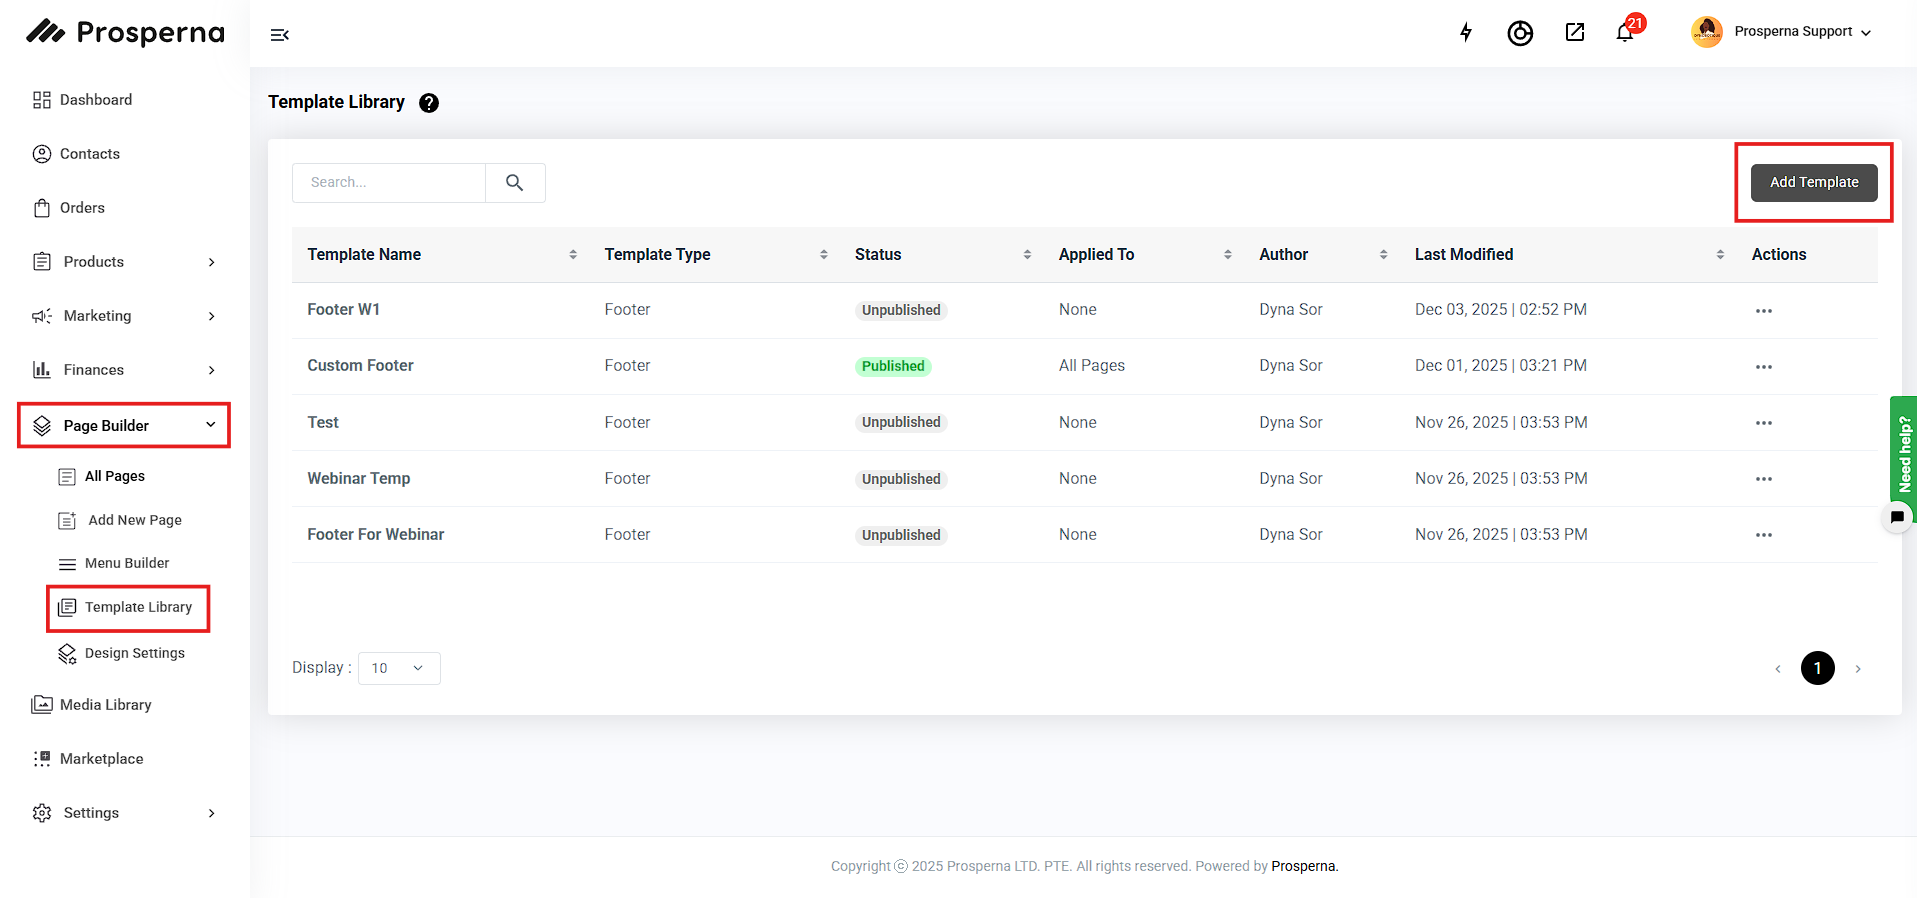This screenshot has width=1917, height=898.
Task: Click the lightning bolt quick actions icon
Action: click(1466, 32)
